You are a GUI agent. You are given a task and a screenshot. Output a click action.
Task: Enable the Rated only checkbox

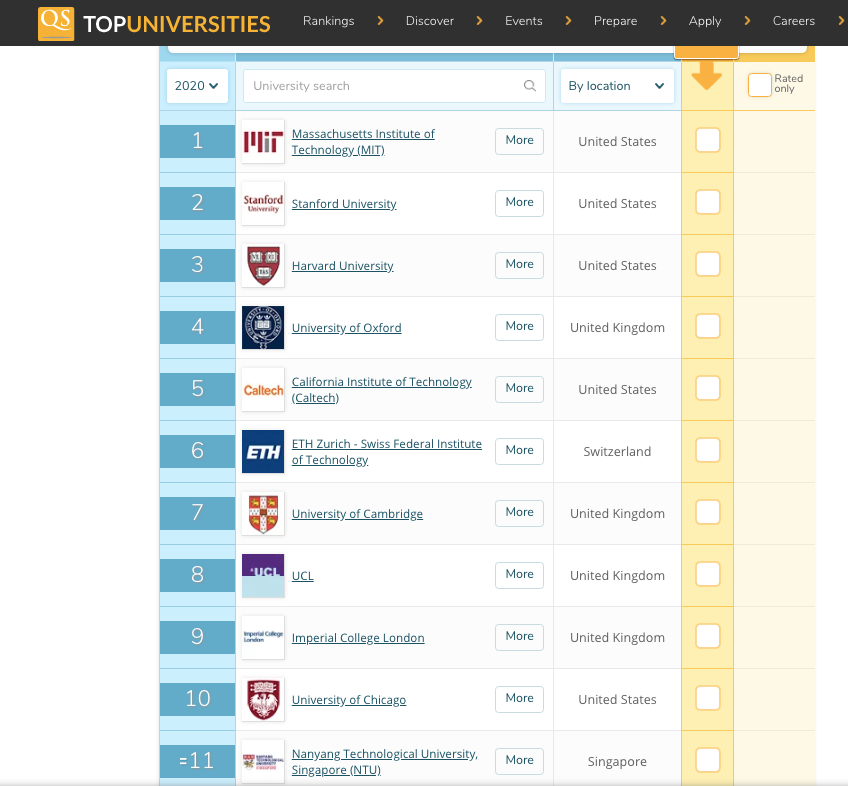[759, 85]
